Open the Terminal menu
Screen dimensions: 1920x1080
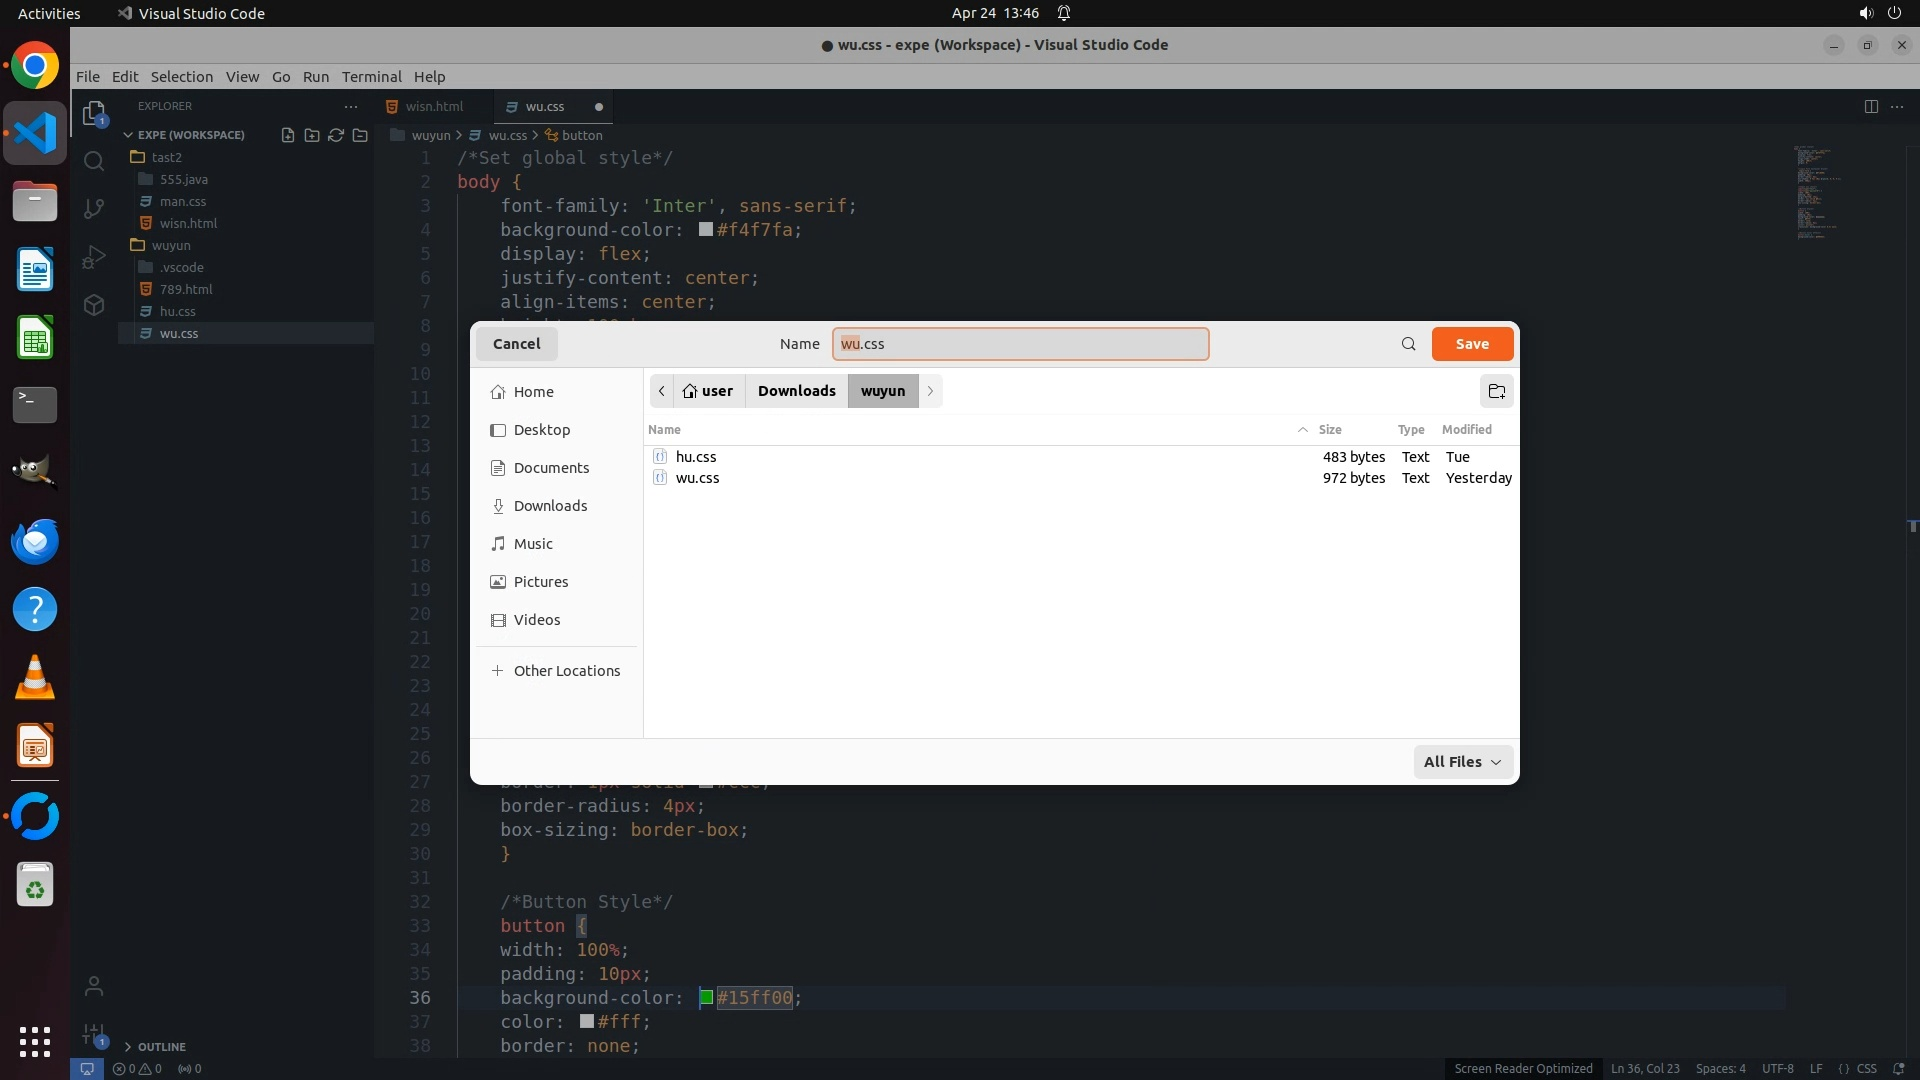click(x=371, y=77)
